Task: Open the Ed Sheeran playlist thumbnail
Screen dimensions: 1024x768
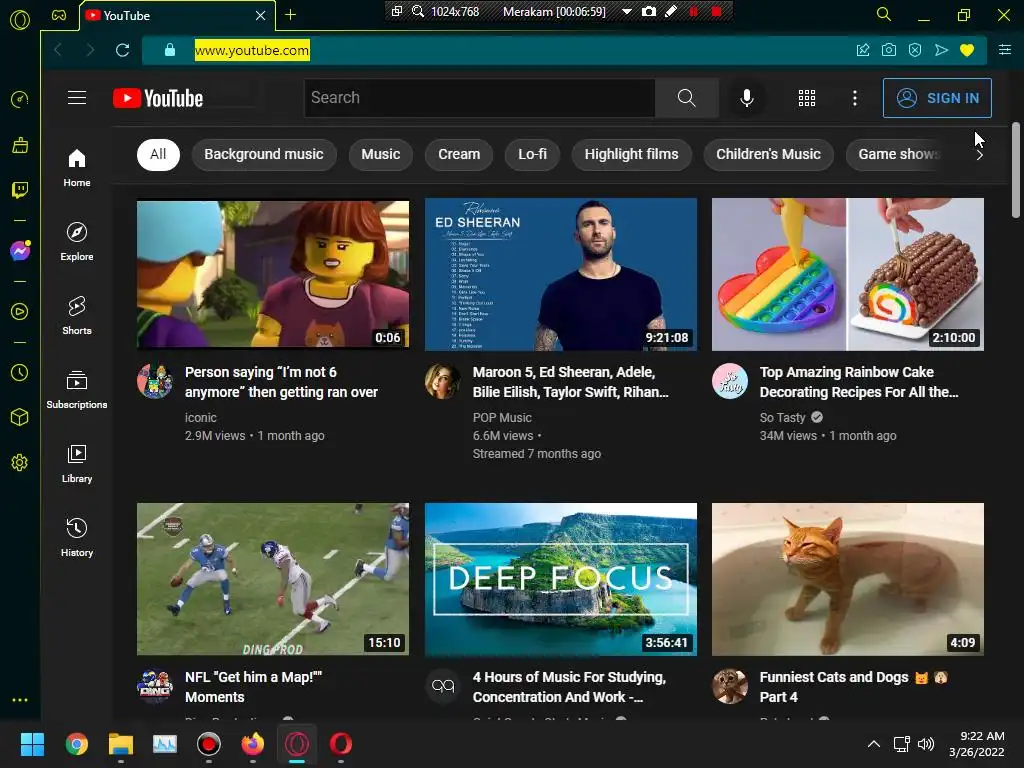Action: click(x=560, y=274)
